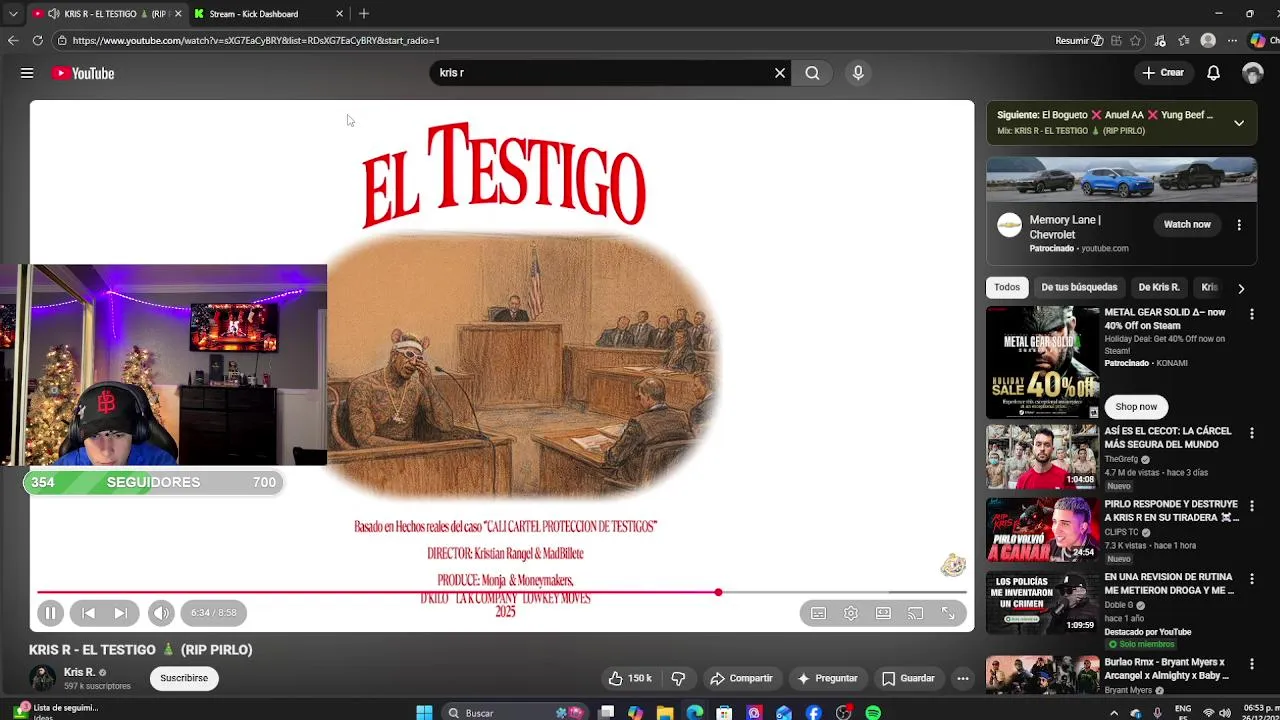Image resolution: width=1280 pixels, height=720 pixels.
Task: Click the progress bar scrubber handle
Action: click(718, 593)
